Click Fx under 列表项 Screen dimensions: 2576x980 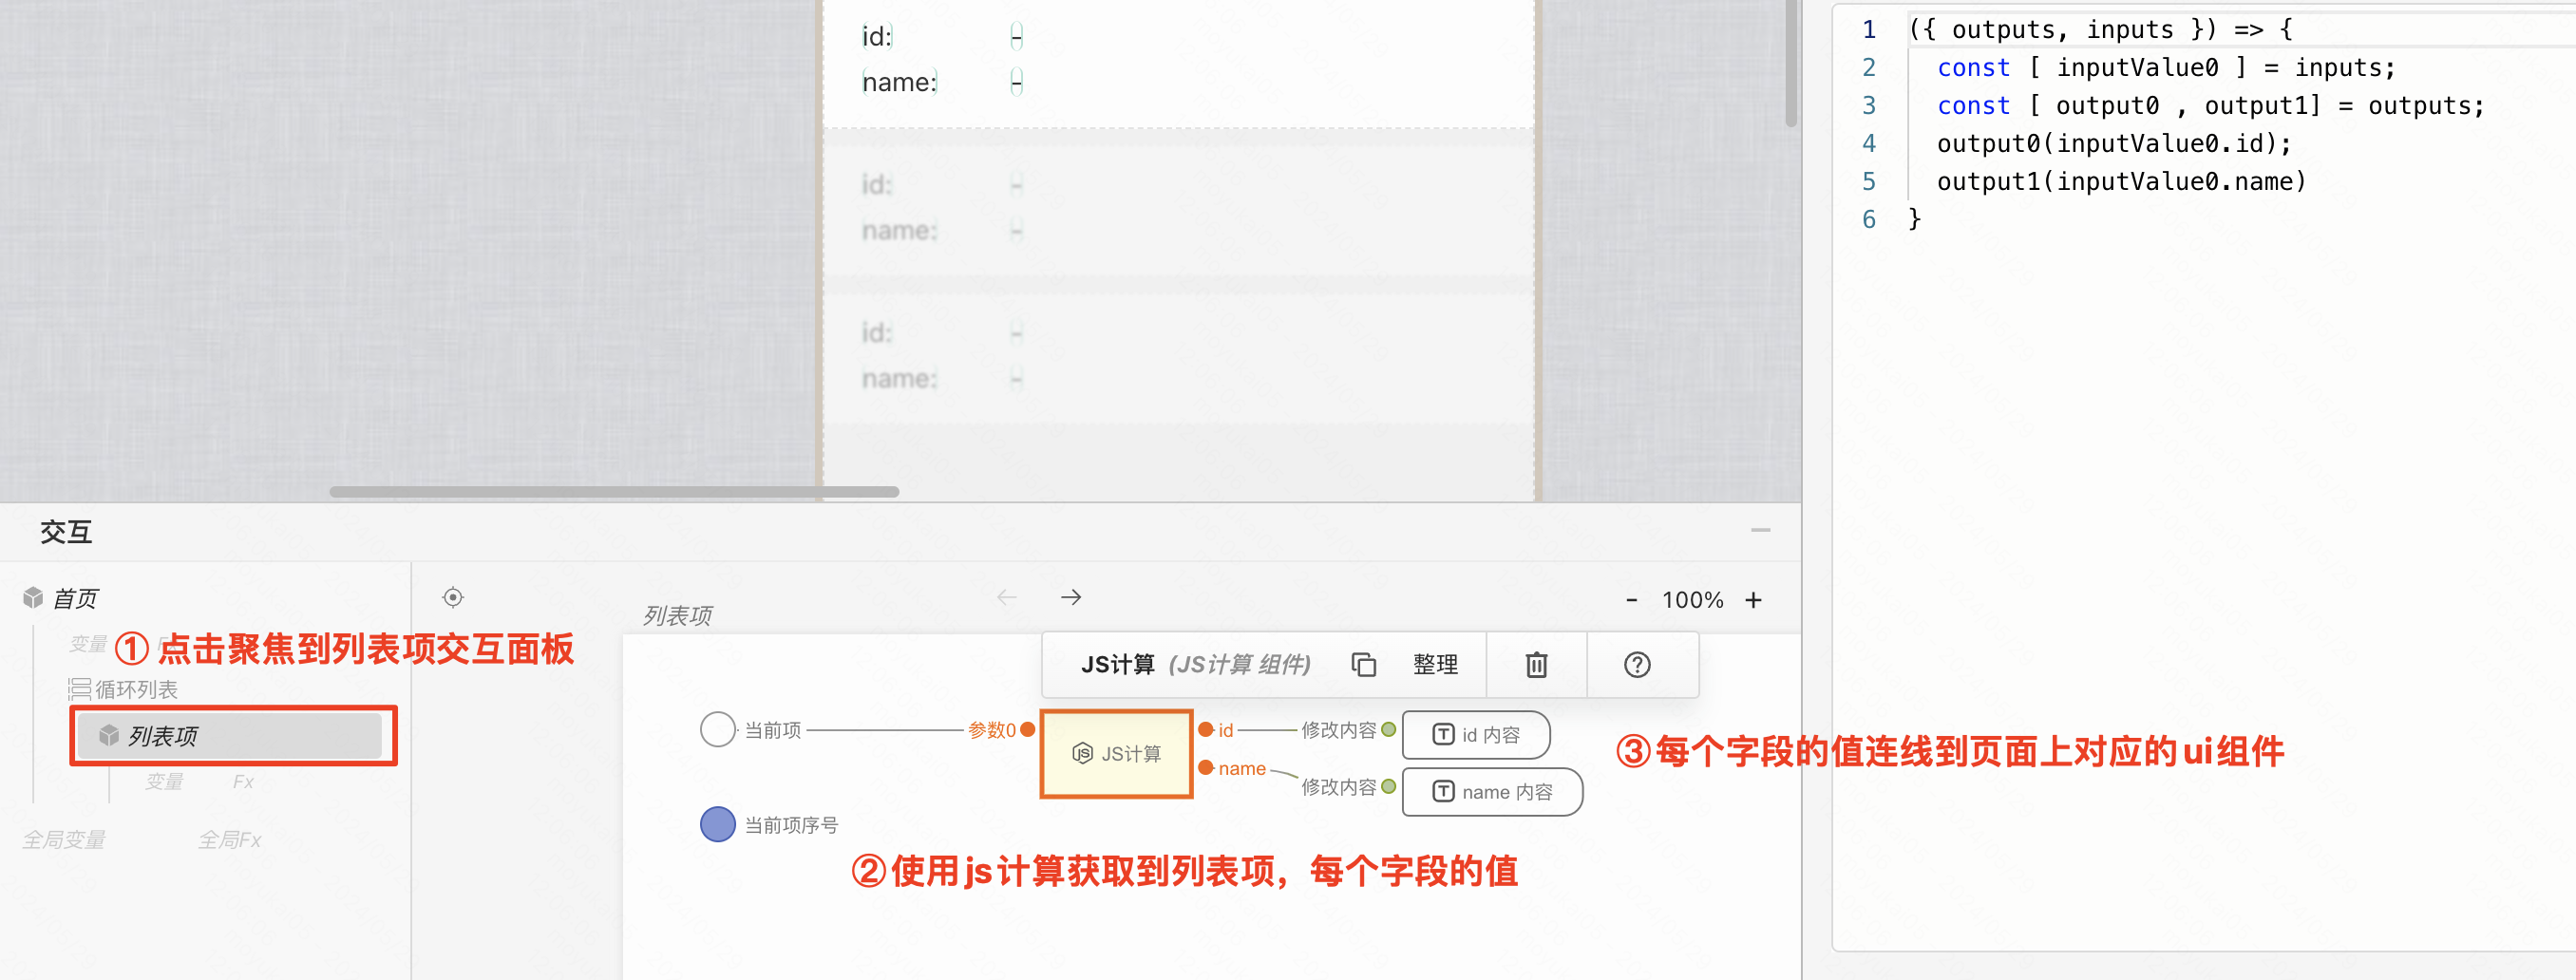tap(243, 782)
